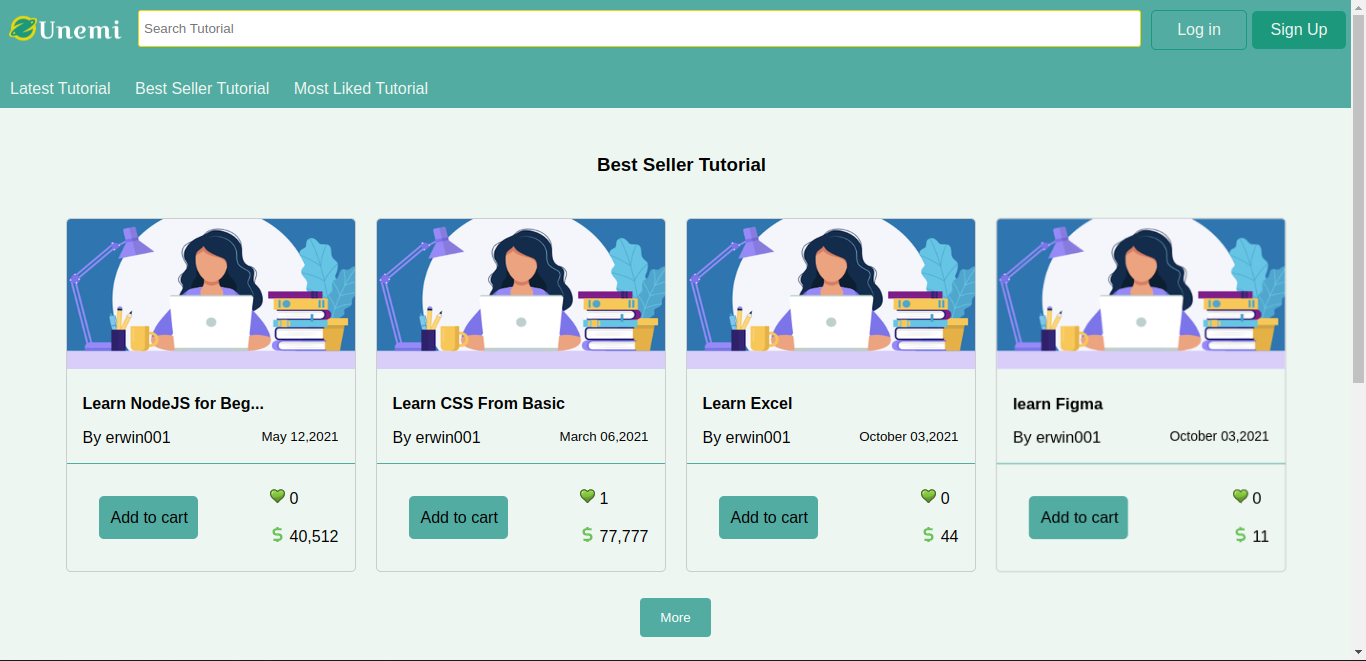Tap the heart icon for Learn Excel
This screenshot has width=1366, height=661.
pyautogui.click(x=928, y=496)
